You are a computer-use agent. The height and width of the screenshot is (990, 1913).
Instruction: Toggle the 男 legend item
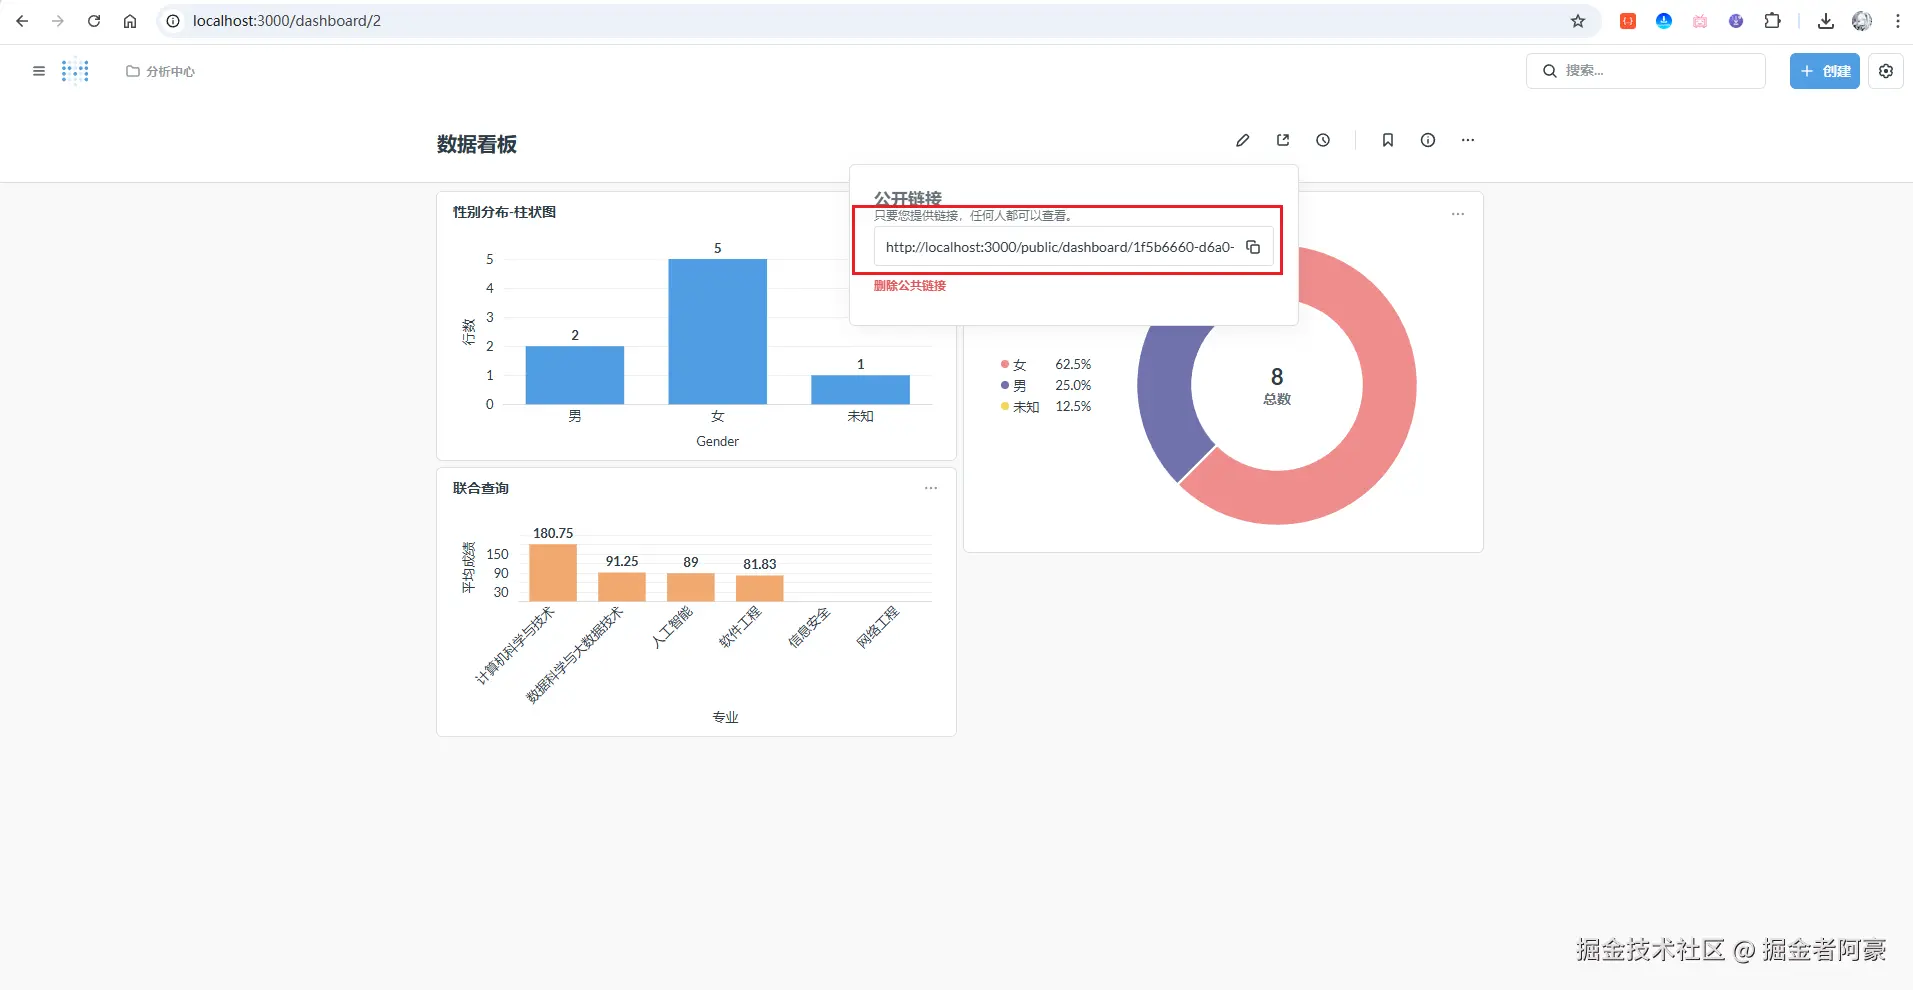1014,386
